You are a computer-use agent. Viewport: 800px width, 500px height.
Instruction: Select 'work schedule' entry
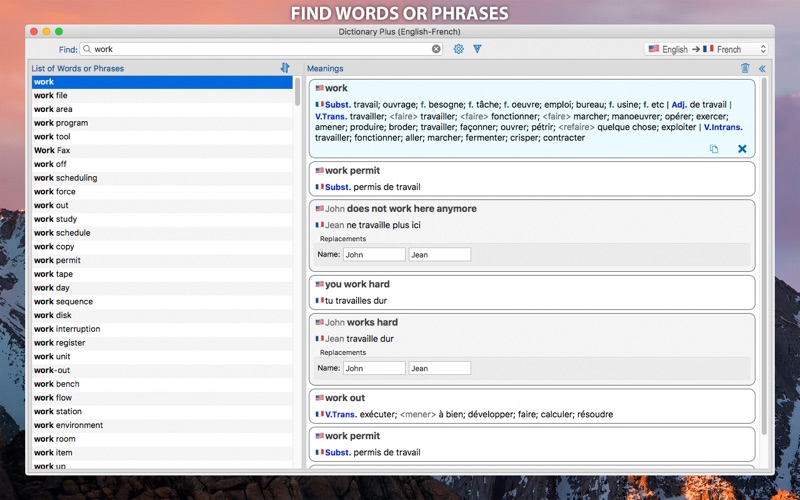pos(162,233)
